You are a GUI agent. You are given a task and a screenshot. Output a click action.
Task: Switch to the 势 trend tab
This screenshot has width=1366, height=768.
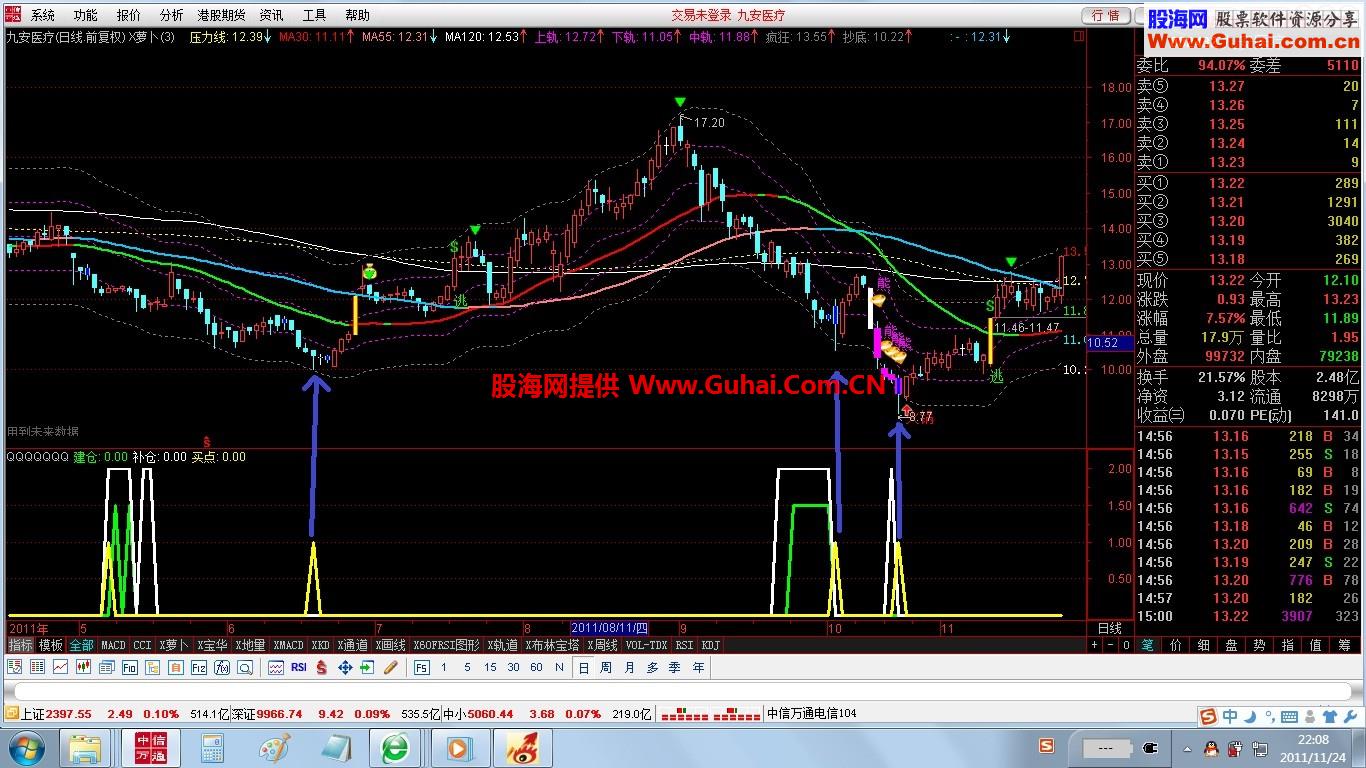tap(1260, 645)
